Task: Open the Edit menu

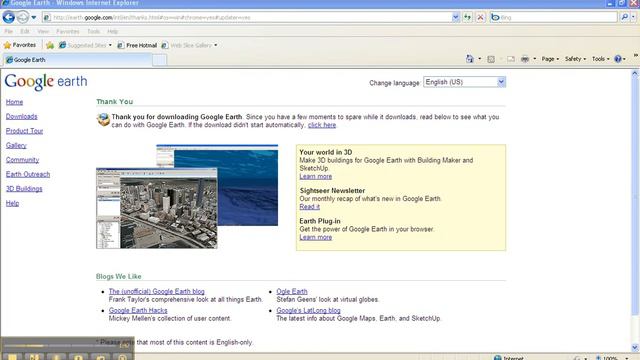Action: [24, 31]
